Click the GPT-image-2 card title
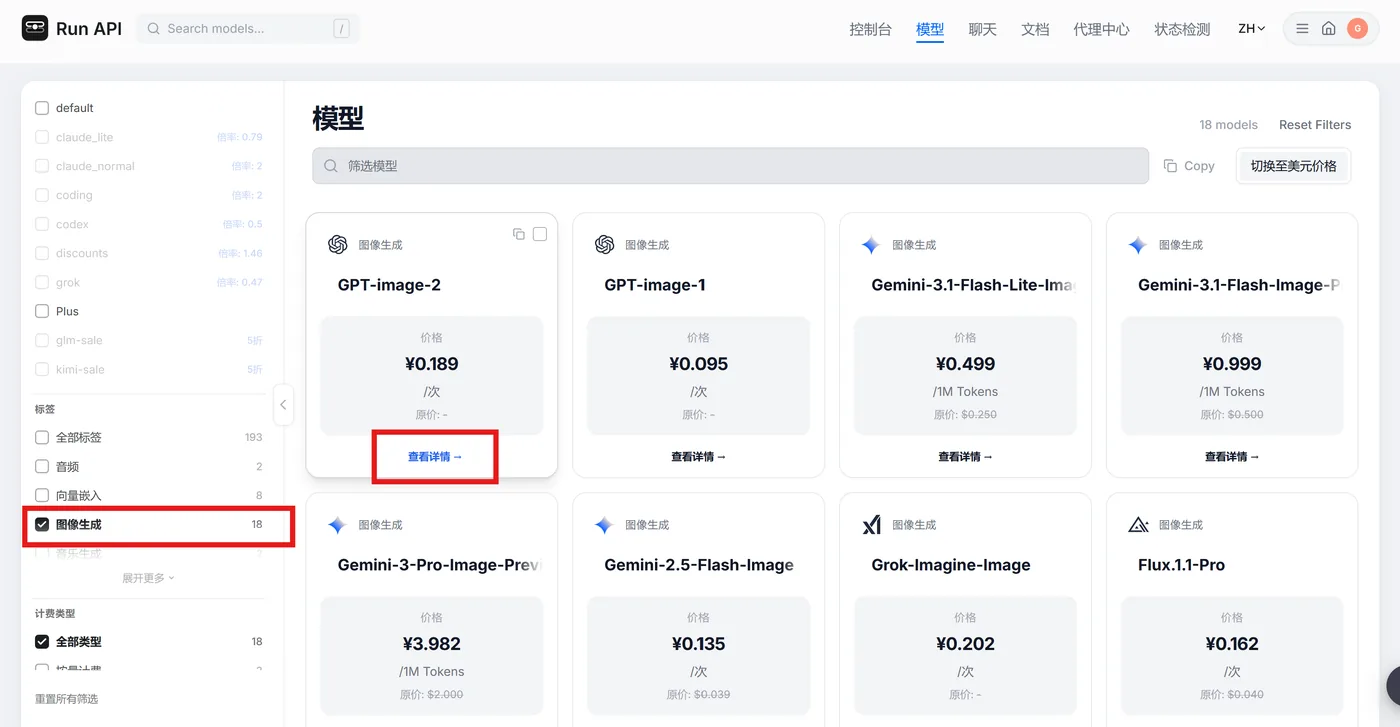 pos(389,285)
